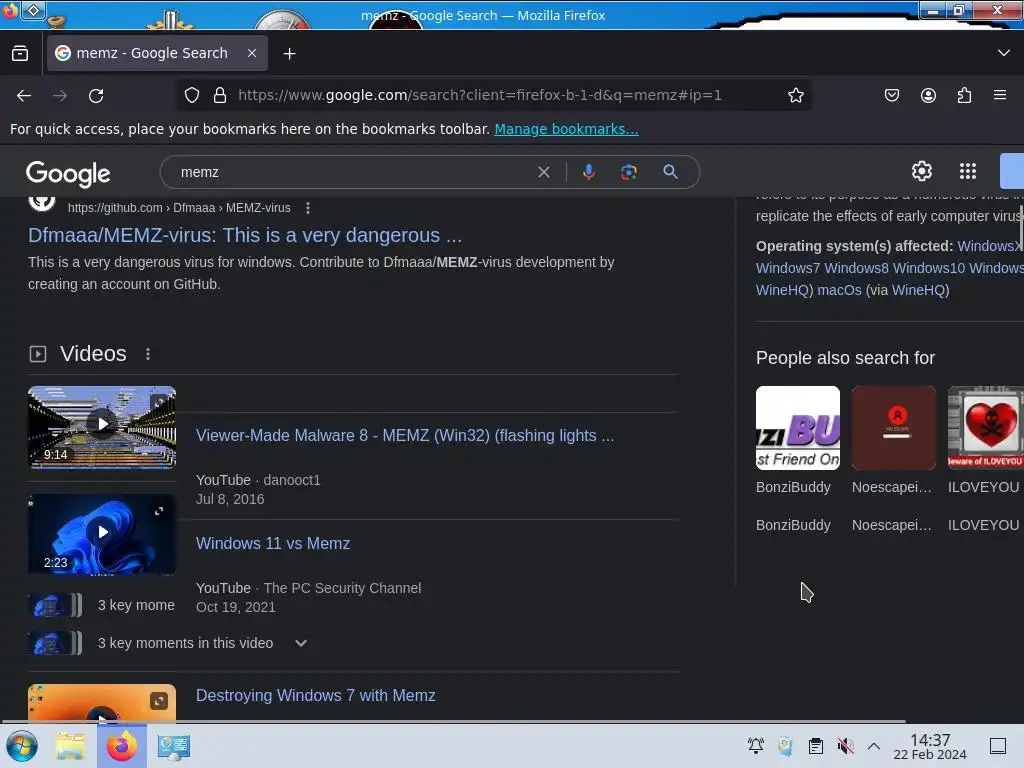Open the Windows7 operating system link

tap(788, 268)
